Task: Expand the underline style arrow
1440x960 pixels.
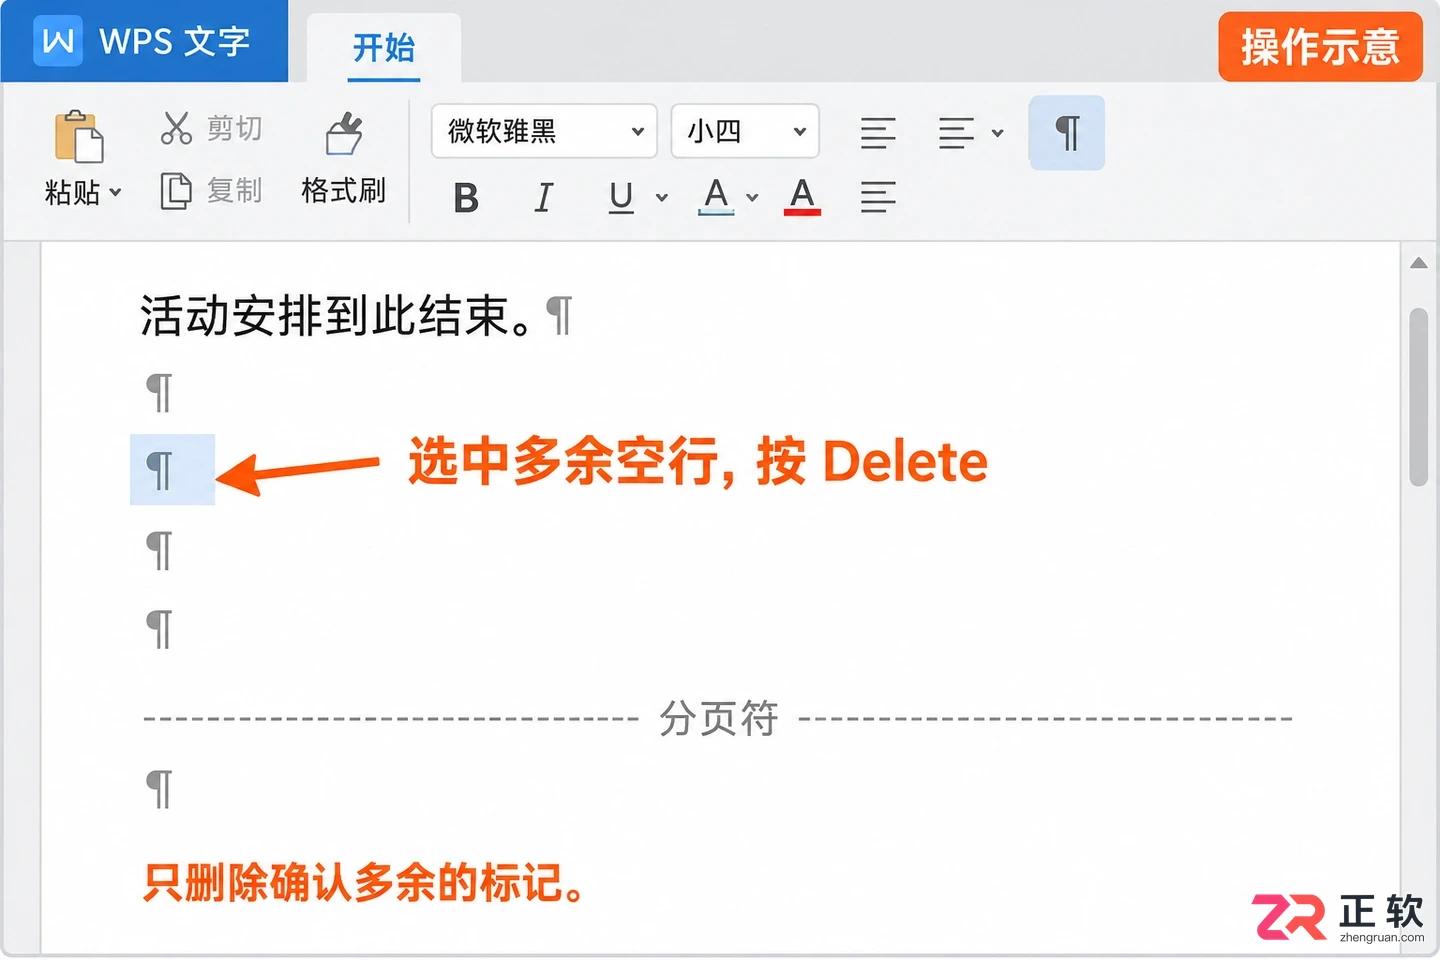Action: 661,197
